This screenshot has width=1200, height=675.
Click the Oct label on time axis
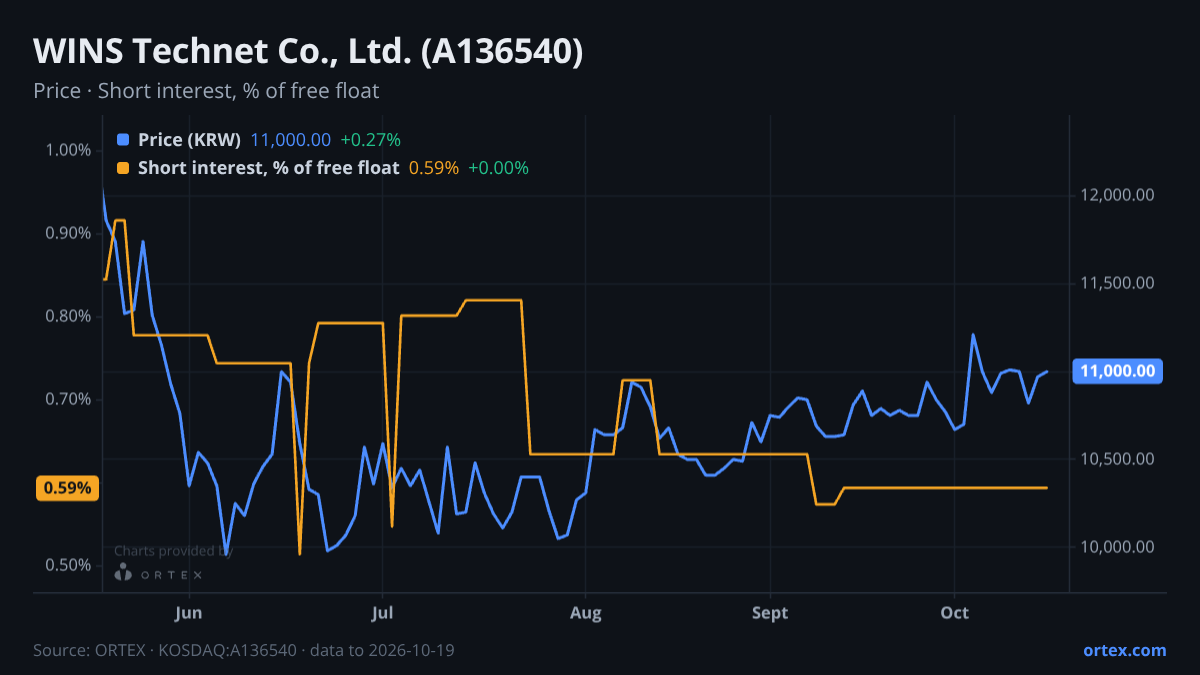click(955, 613)
